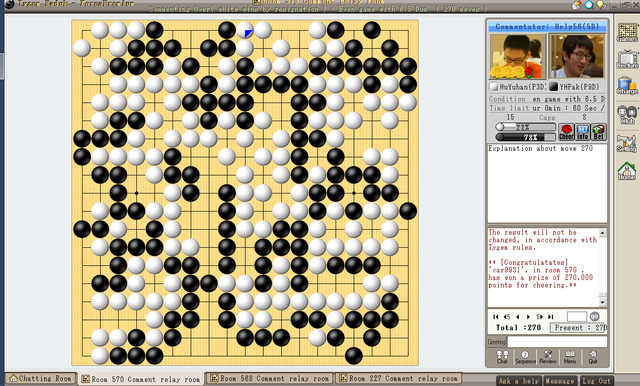Click YHPak's player photo
Screen dimensions: 640x386
(577, 56)
